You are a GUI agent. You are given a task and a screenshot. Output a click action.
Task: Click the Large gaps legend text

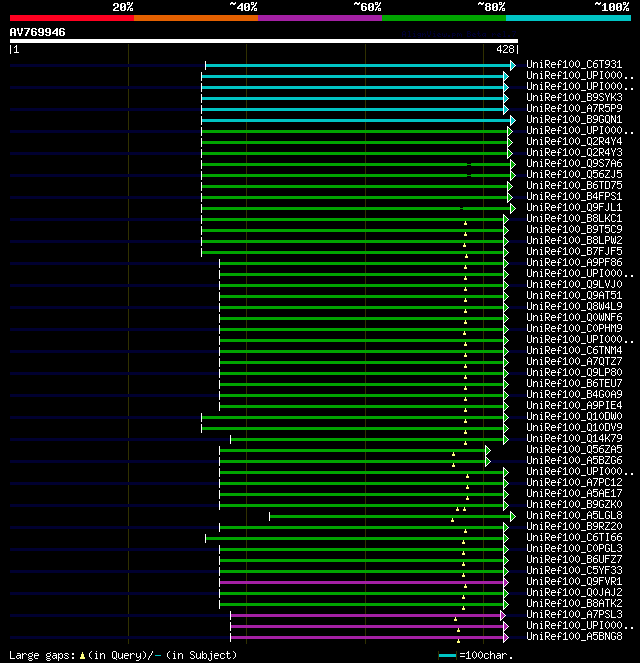coord(123,655)
